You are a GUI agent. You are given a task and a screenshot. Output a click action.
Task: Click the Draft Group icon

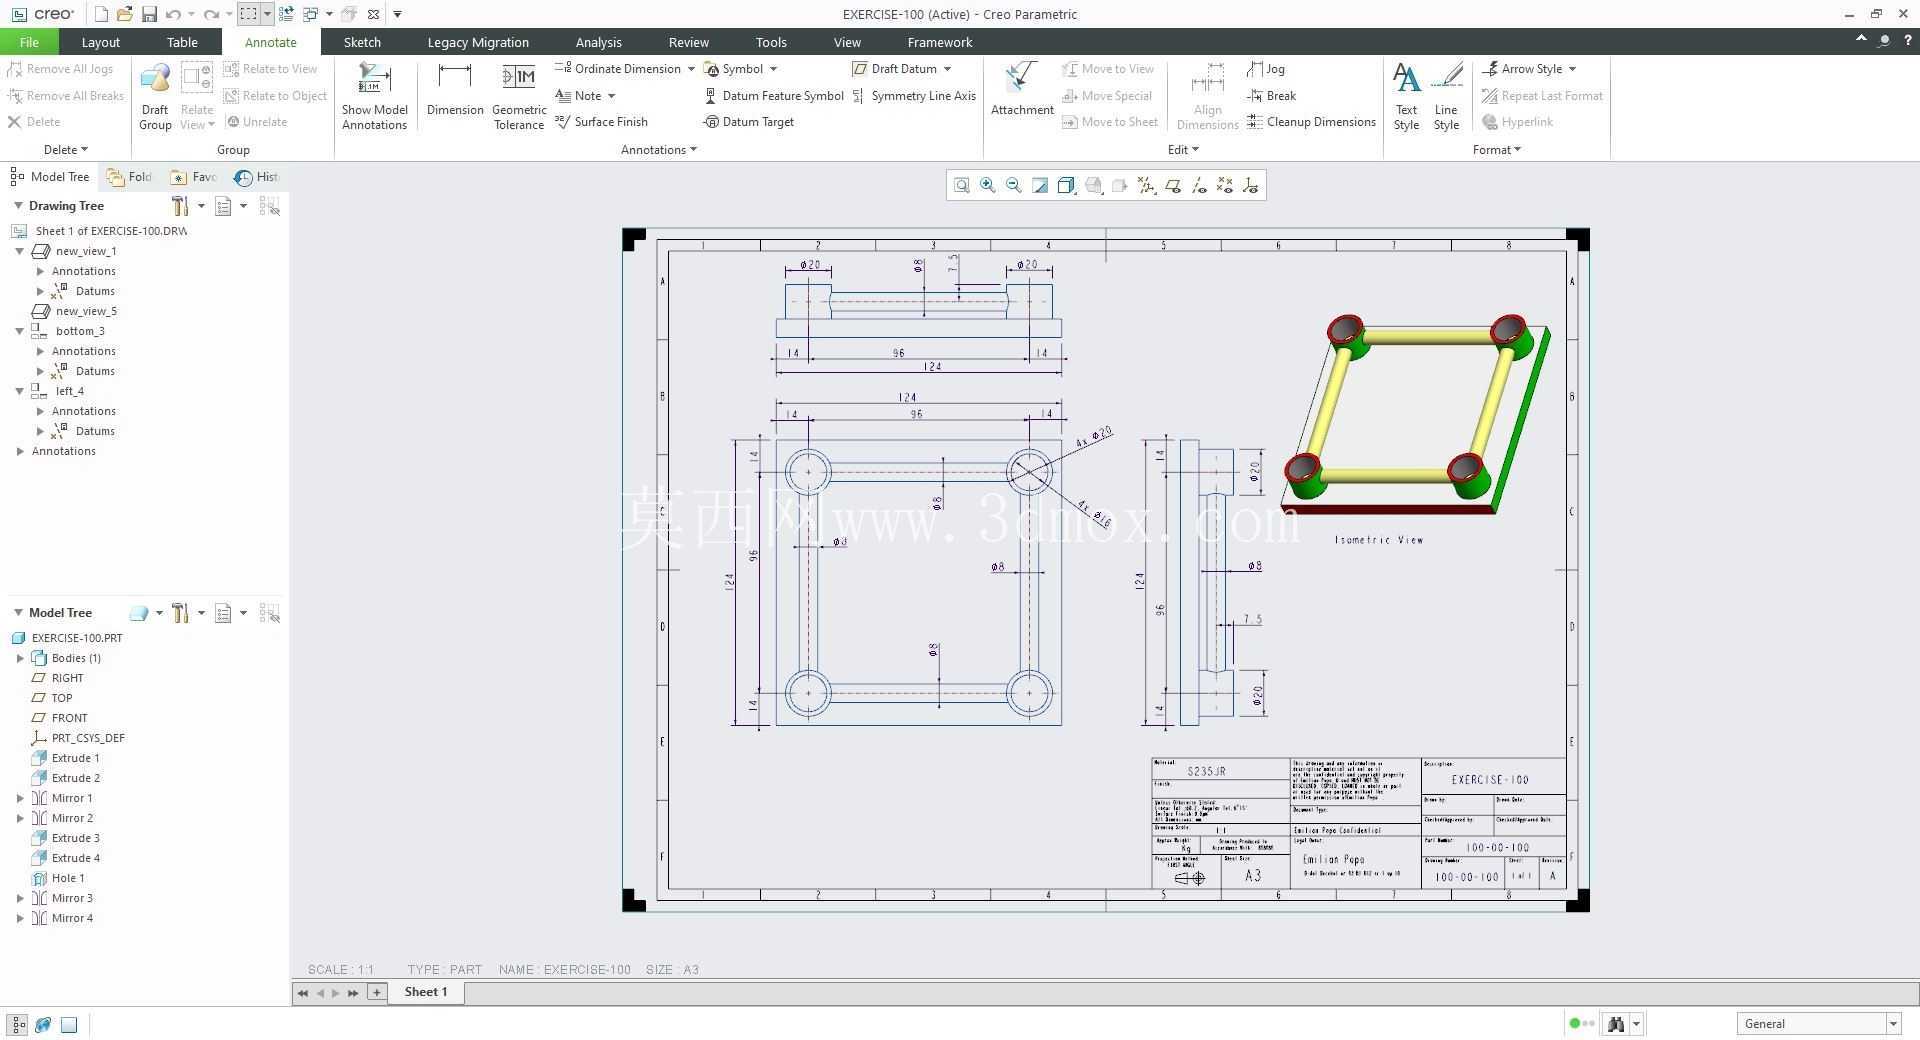coord(155,96)
